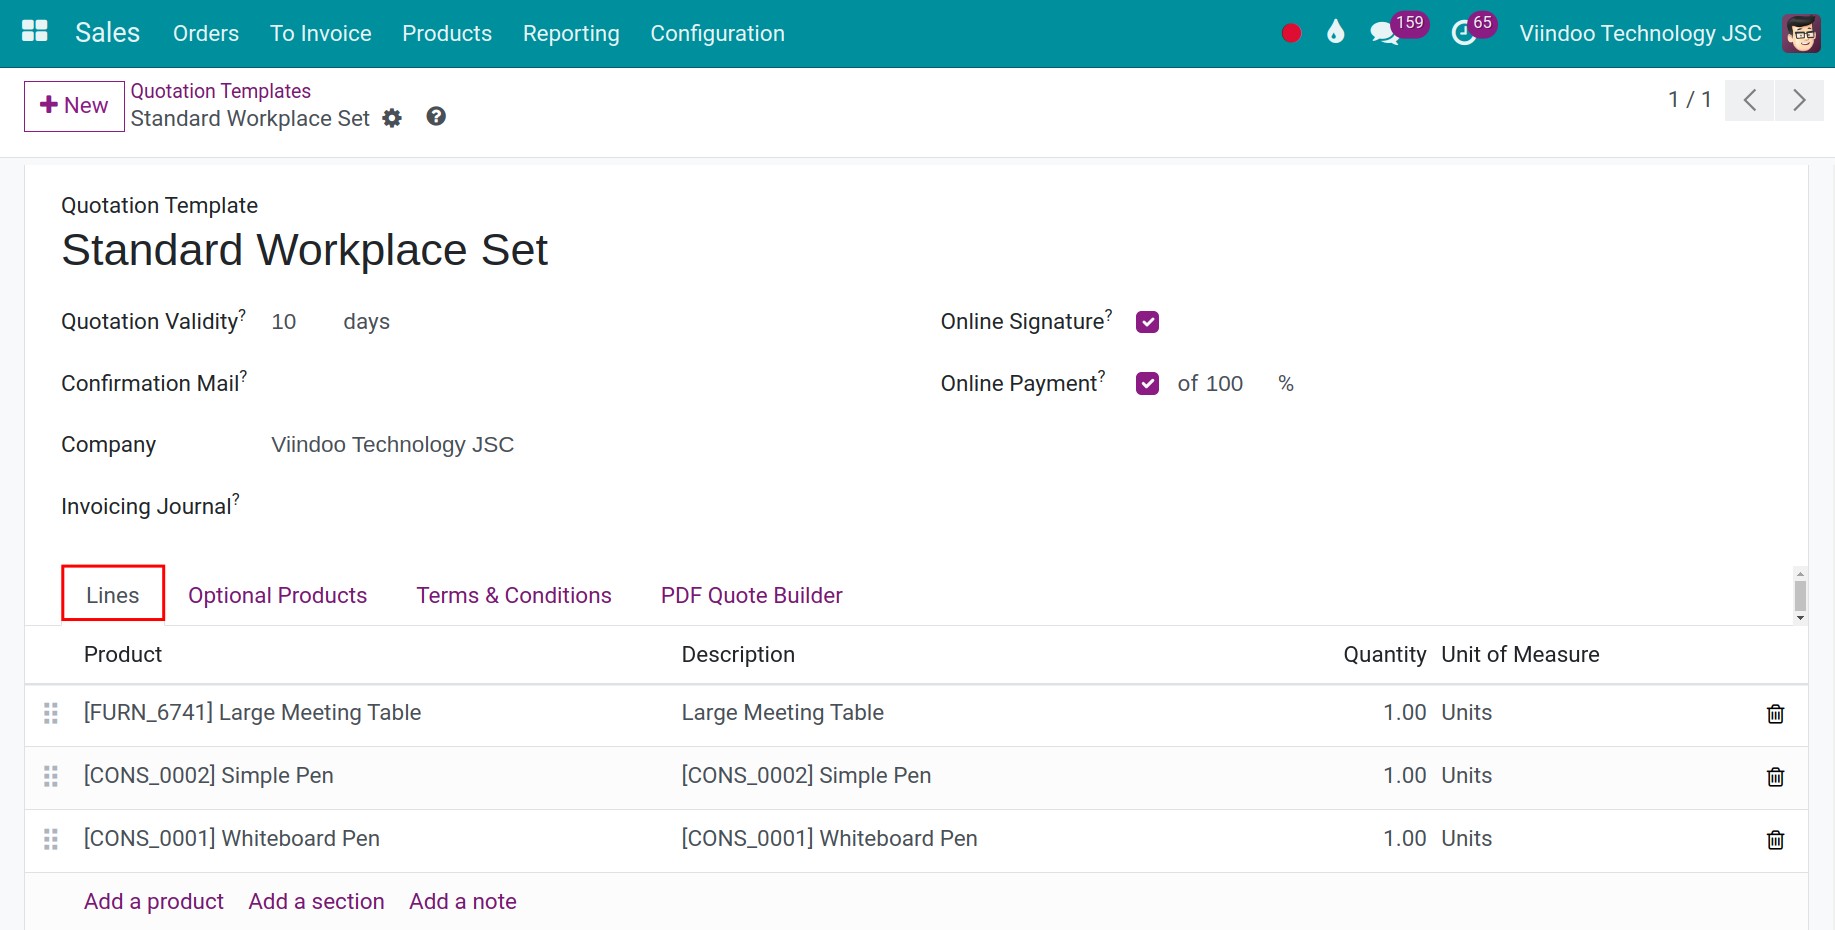Click Units cell of Simple Pen row
Viewport: 1835px width, 930px height.
(x=1466, y=776)
